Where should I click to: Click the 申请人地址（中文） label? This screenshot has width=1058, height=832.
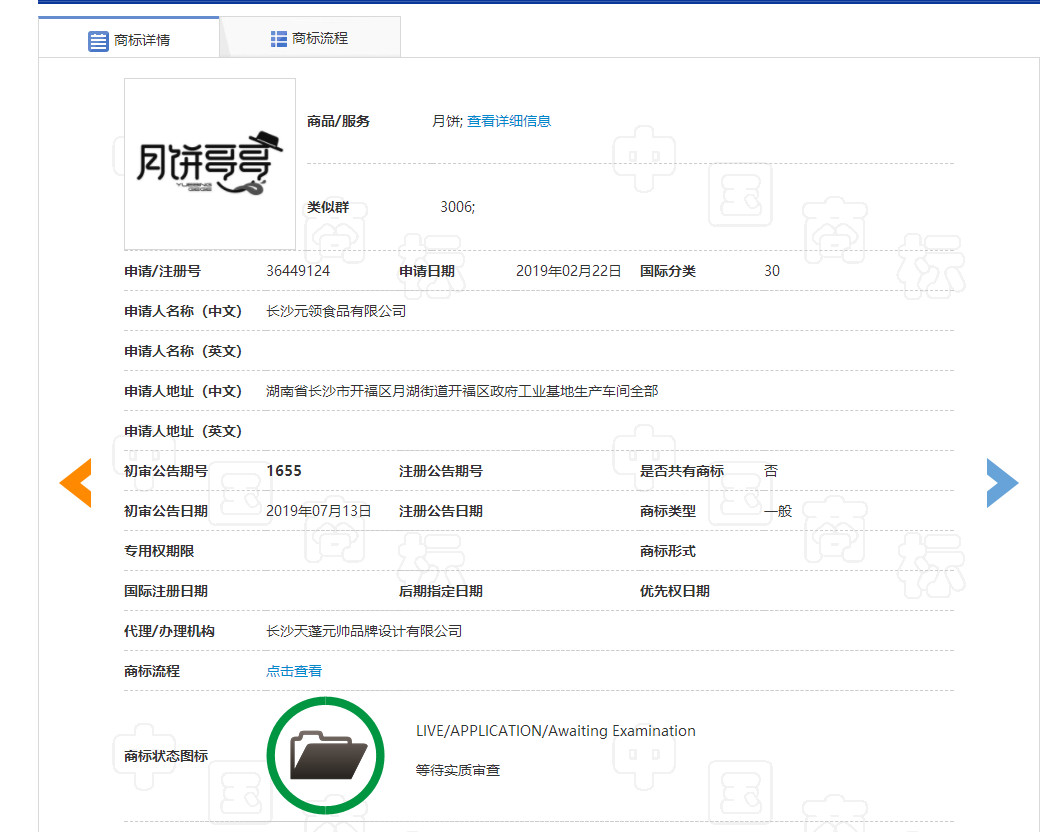click(x=183, y=391)
